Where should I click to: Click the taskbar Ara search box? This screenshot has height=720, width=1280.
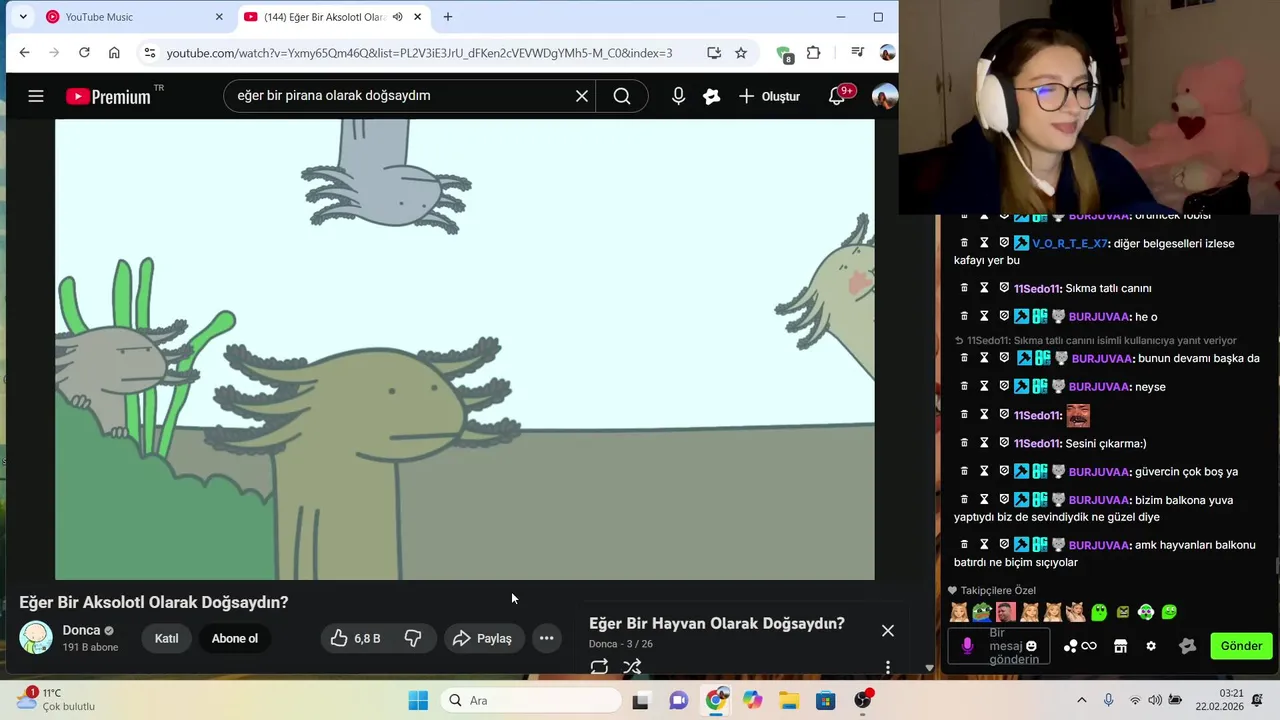(532, 700)
